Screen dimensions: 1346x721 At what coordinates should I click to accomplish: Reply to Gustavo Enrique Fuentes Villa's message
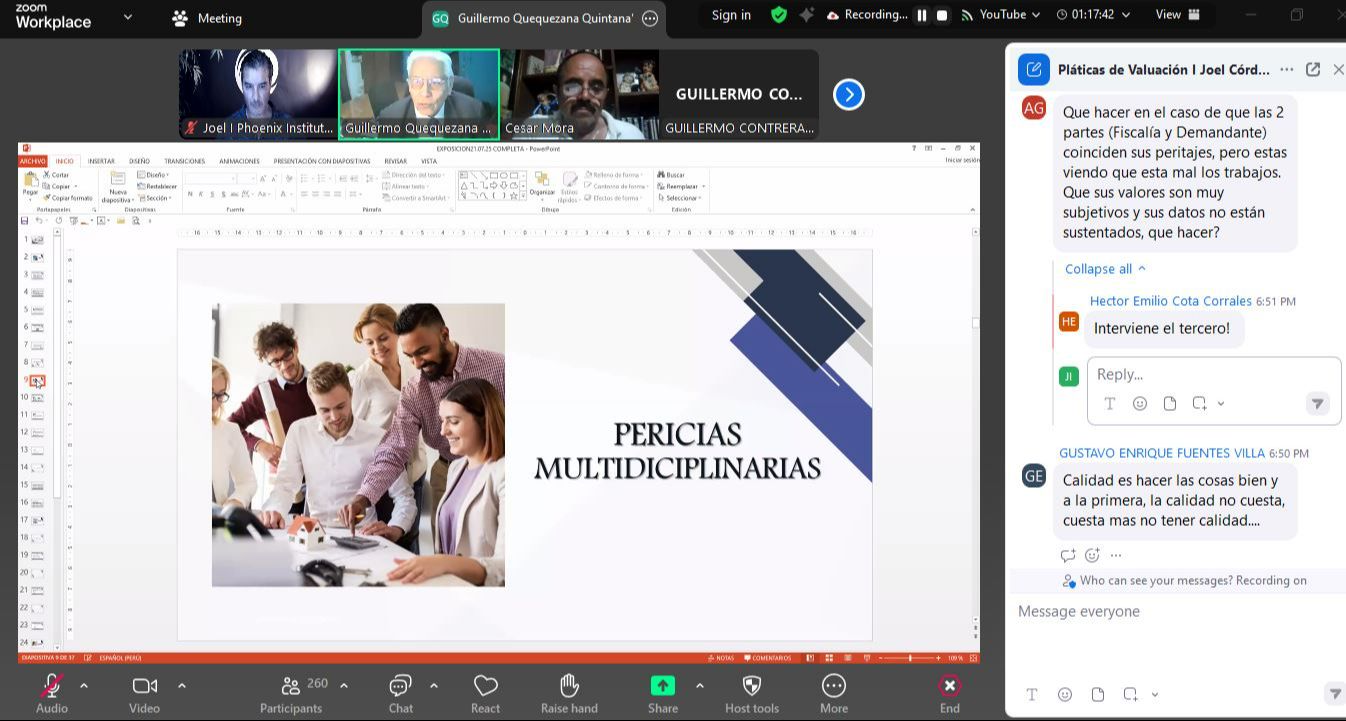coord(1067,555)
